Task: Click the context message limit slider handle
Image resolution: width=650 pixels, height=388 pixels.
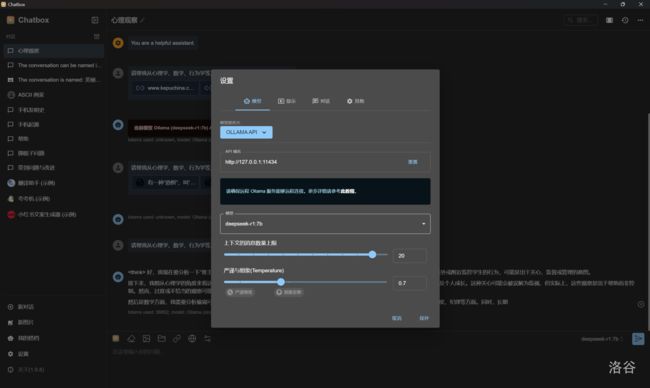Action: (372, 255)
